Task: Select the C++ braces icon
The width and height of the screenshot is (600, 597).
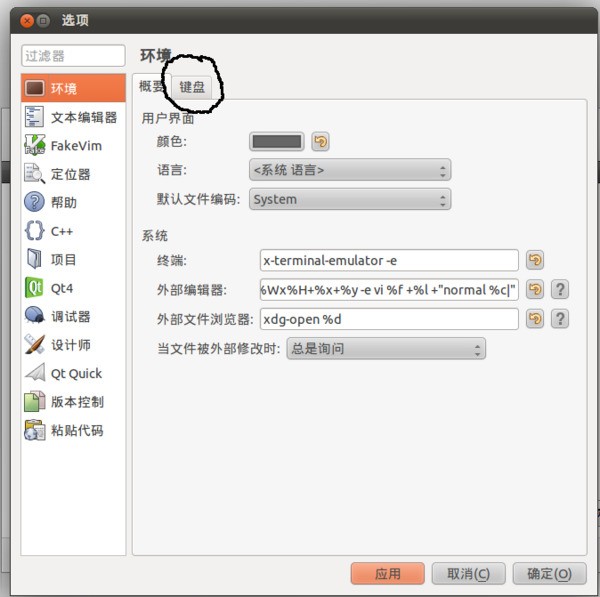Action: (x=34, y=230)
